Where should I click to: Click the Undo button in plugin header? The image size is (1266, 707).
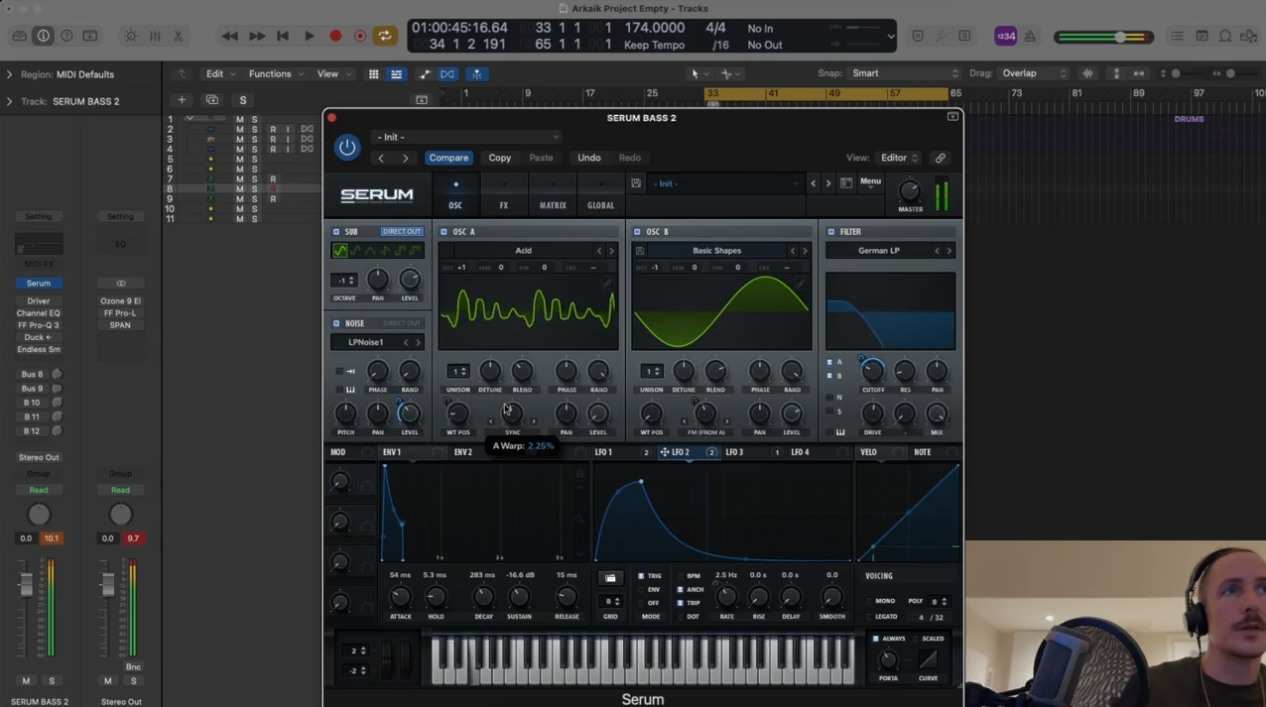tap(589, 158)
